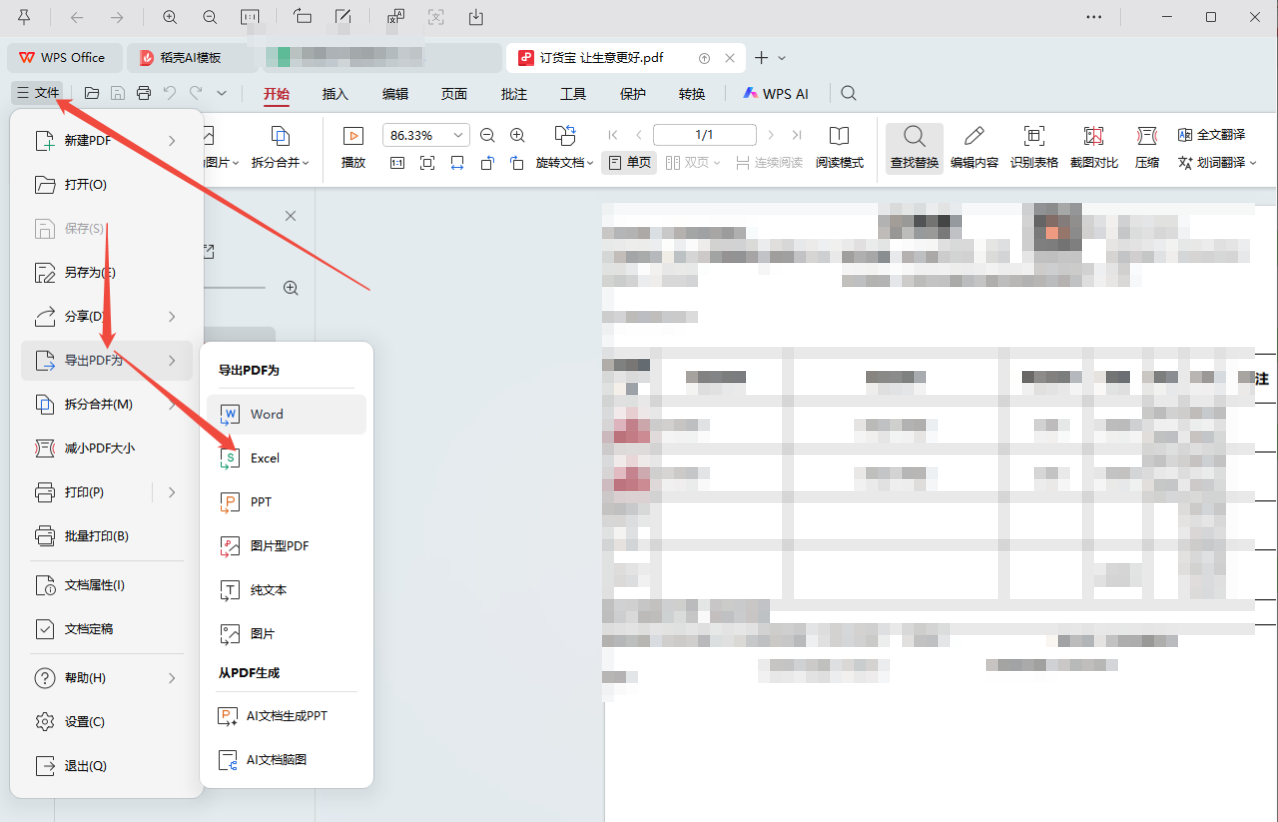Click the pin icon in the title bar

pos(25,17)
